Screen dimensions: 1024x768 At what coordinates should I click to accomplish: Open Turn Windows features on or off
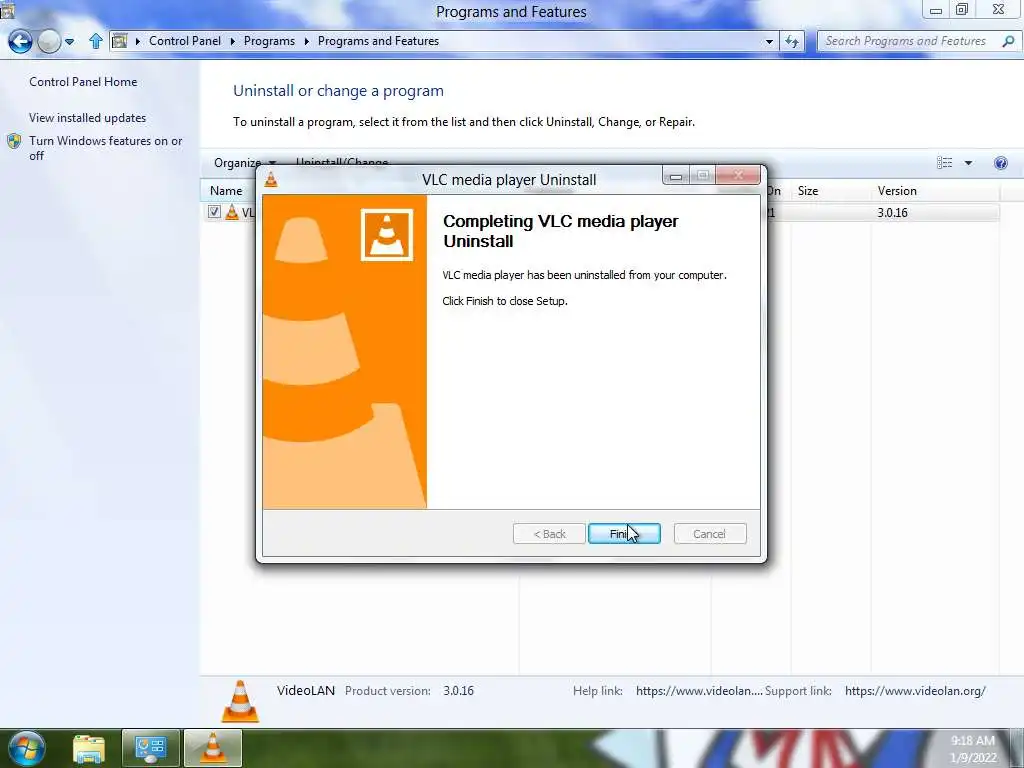106,148
